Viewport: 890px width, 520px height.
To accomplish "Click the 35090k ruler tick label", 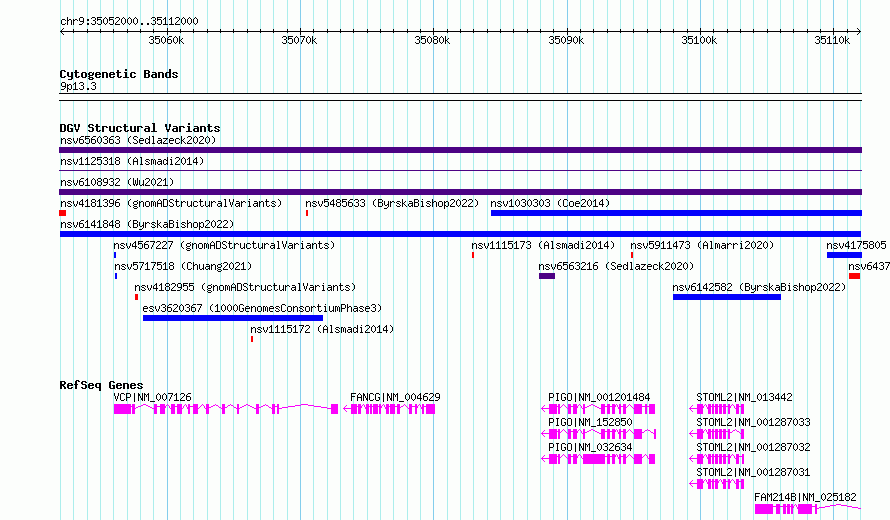I will pyautogui.click(x=566, y=40).
